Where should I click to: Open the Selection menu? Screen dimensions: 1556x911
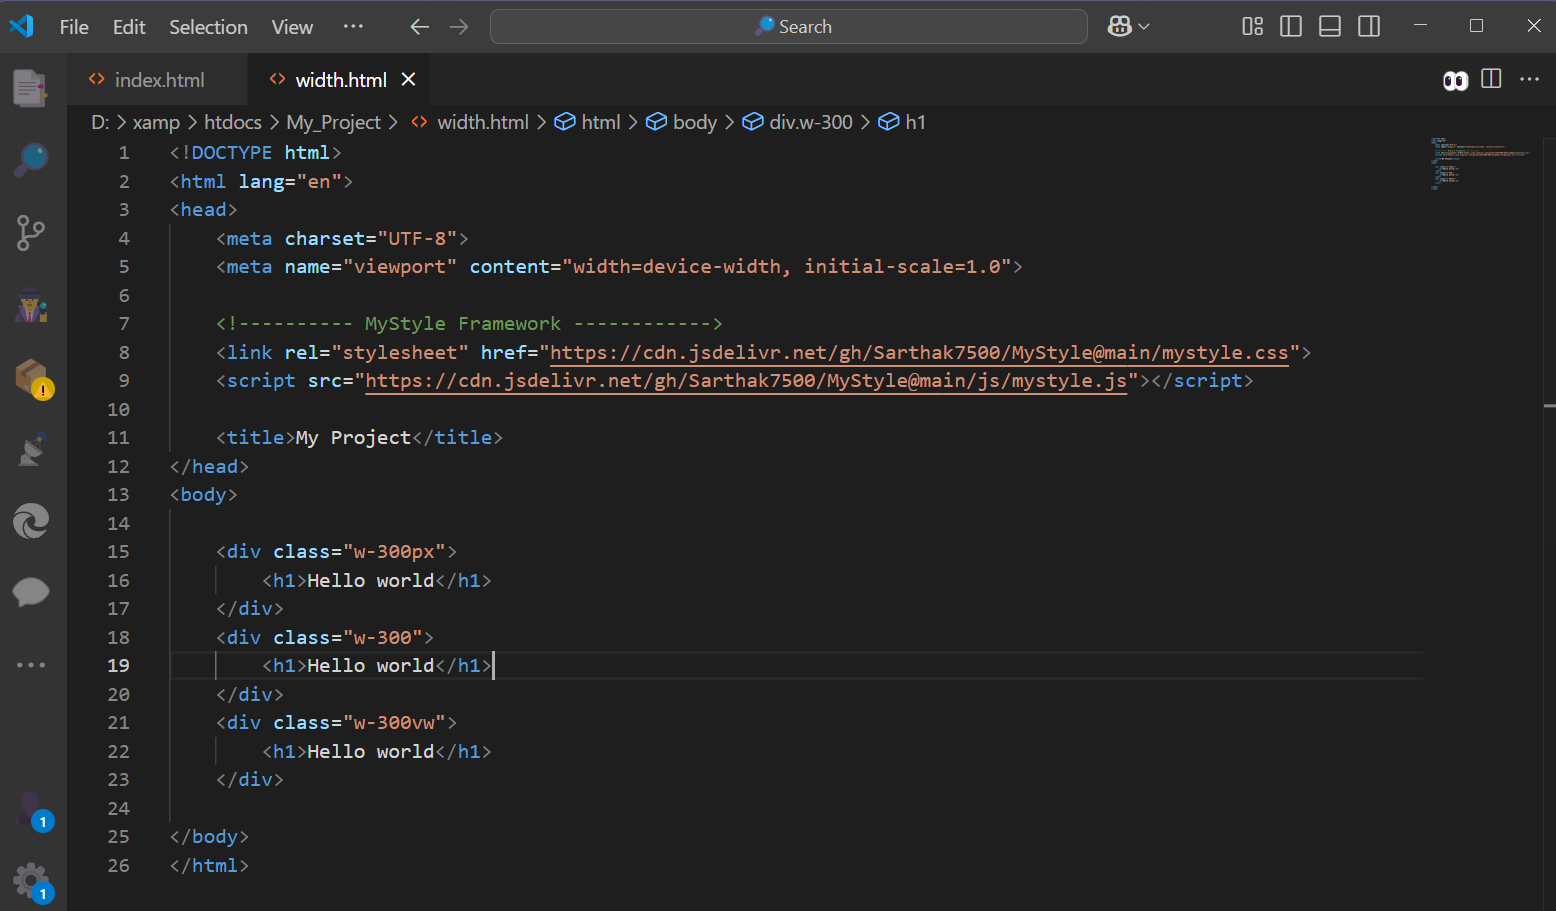(208, 27)
